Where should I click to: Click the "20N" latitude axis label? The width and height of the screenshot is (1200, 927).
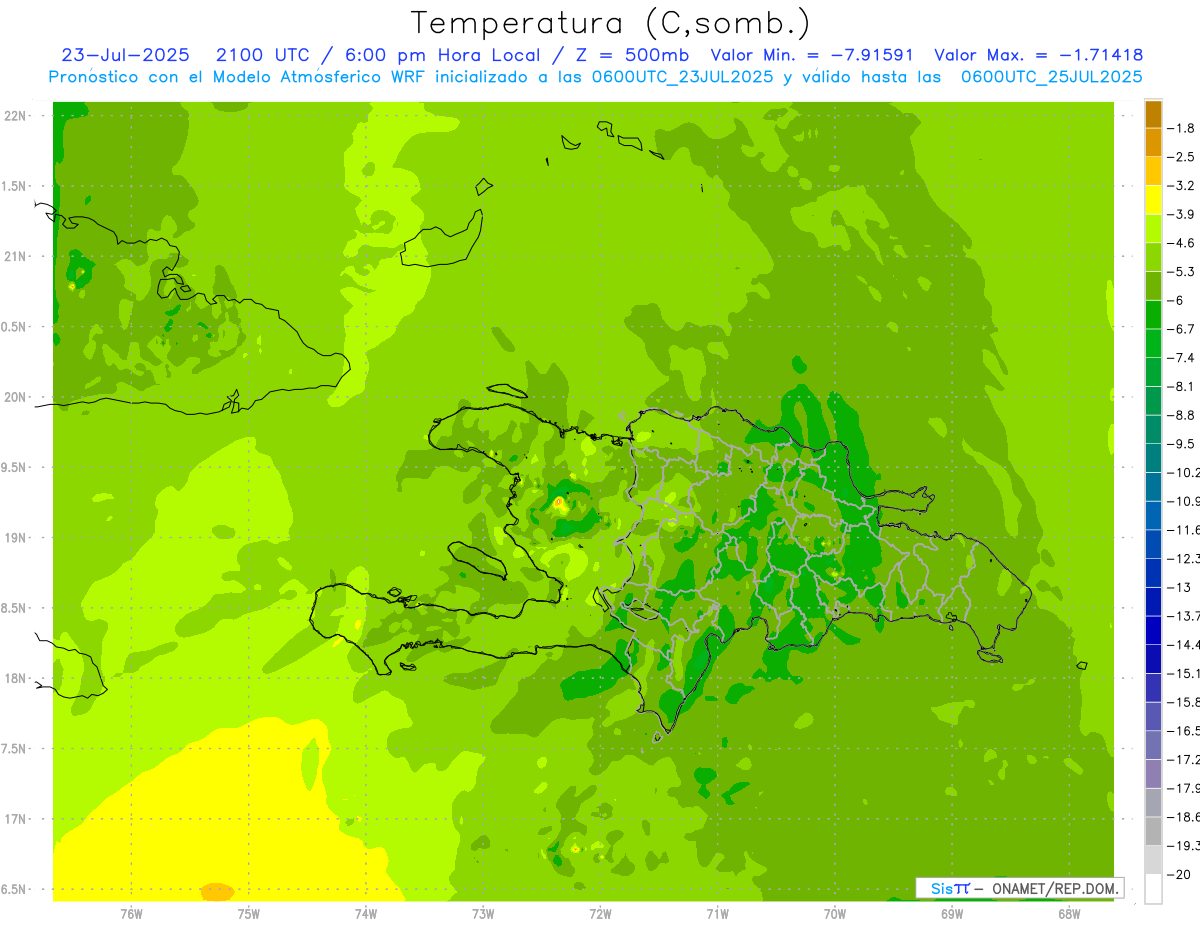pyautogui.click(x=16, y=397)
